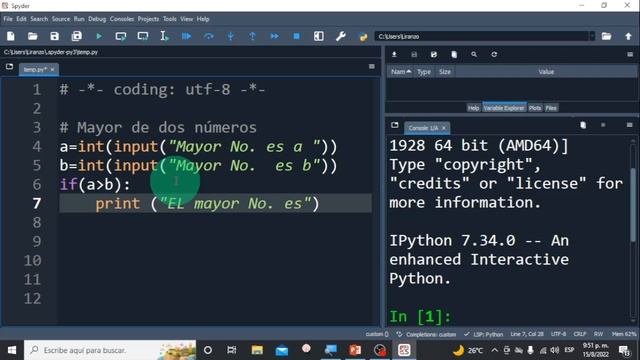Open the working directory dropdown
This screenshot has width=640, height=360.
[x=592, y=36]
